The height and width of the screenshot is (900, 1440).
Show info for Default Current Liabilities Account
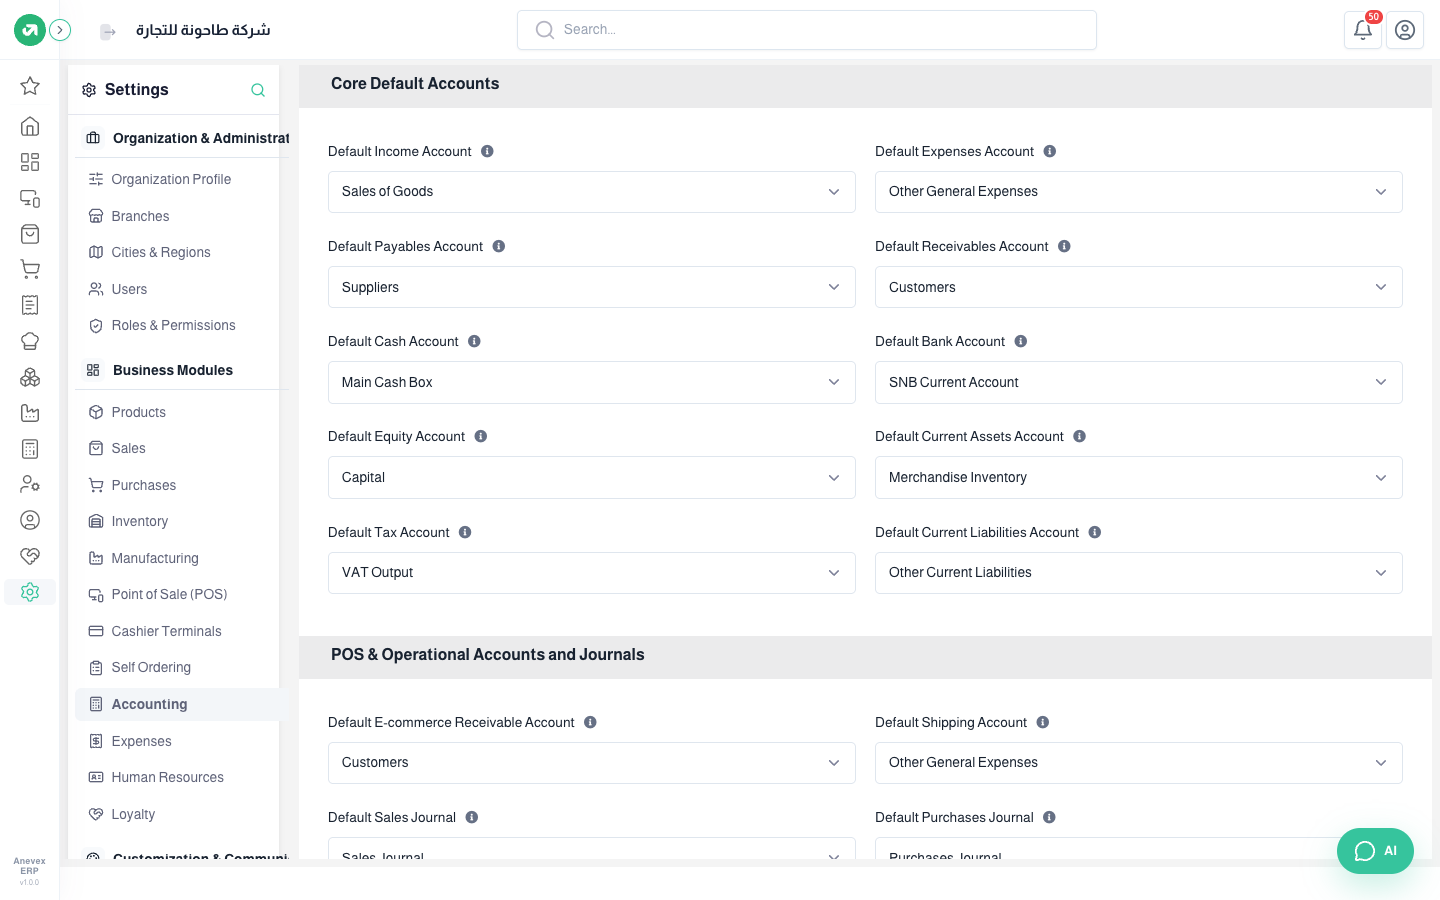click(x=1095, y=532)
